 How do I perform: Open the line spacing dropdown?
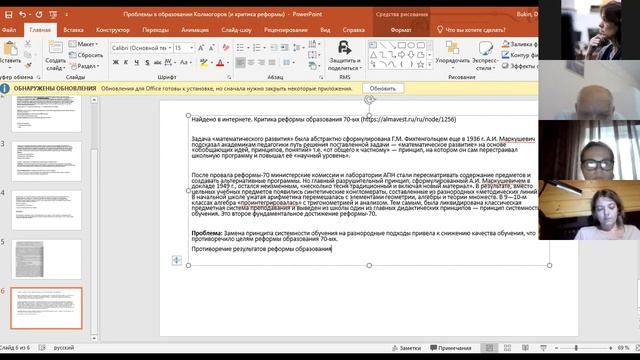pyautogui.click(x=298, y=48)
